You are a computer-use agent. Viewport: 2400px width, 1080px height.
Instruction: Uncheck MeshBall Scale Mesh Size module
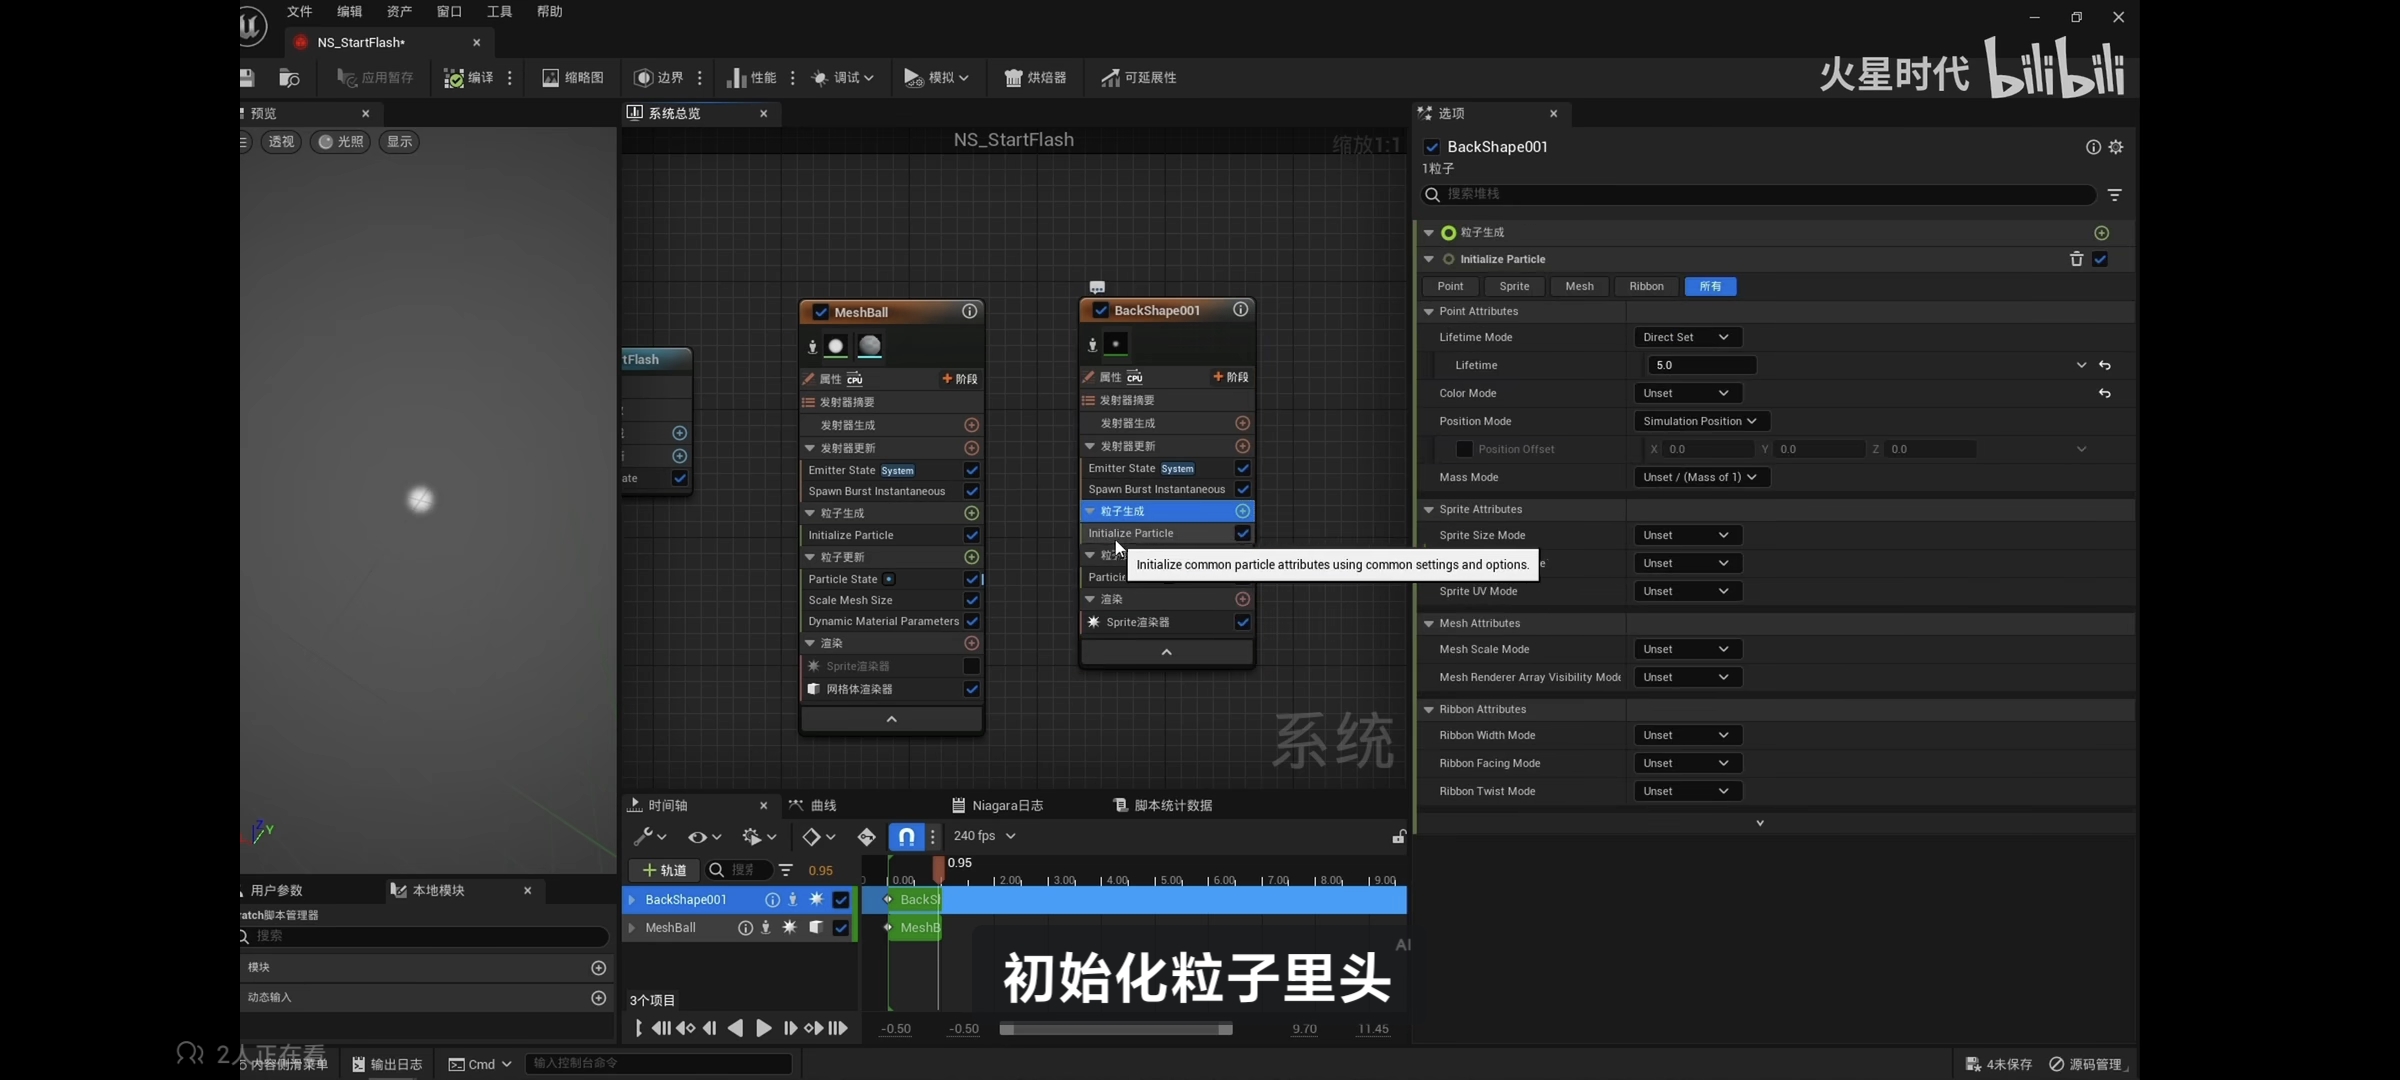tap(971, 600)
